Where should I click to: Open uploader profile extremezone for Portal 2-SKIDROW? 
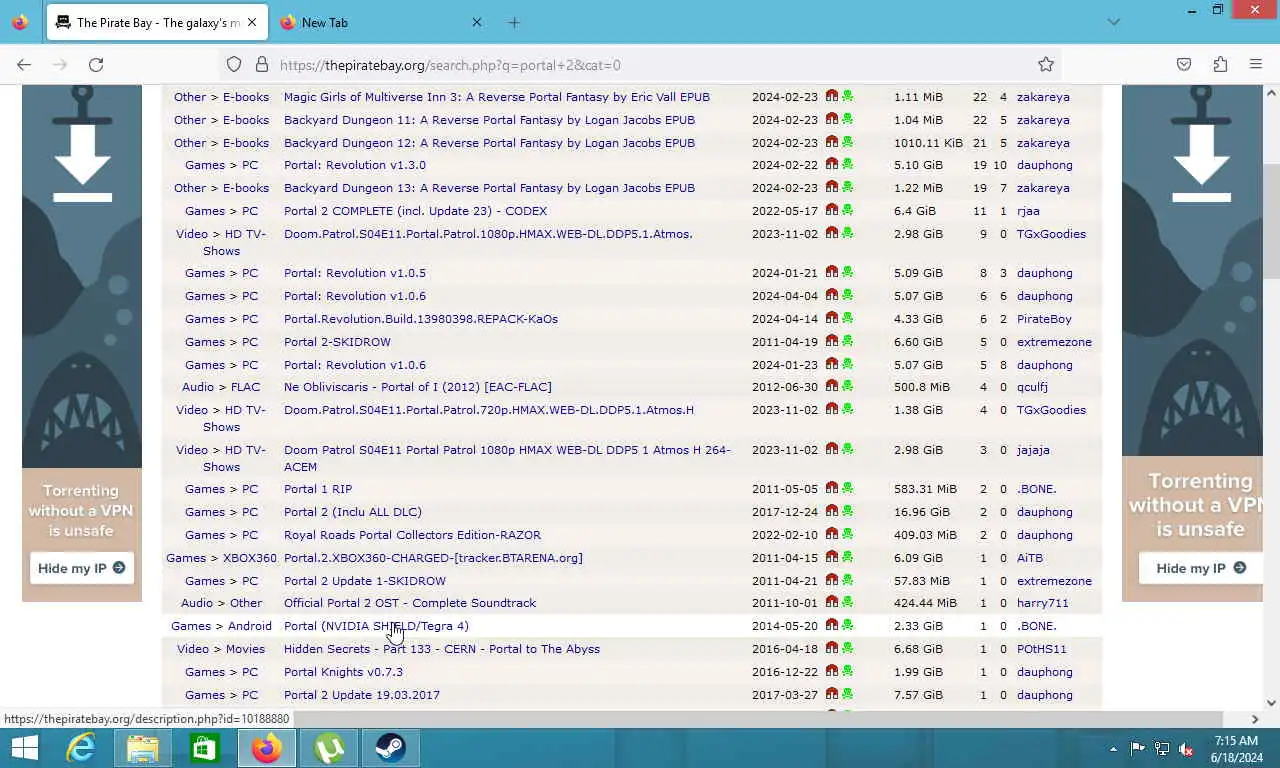pos(1054,342)
